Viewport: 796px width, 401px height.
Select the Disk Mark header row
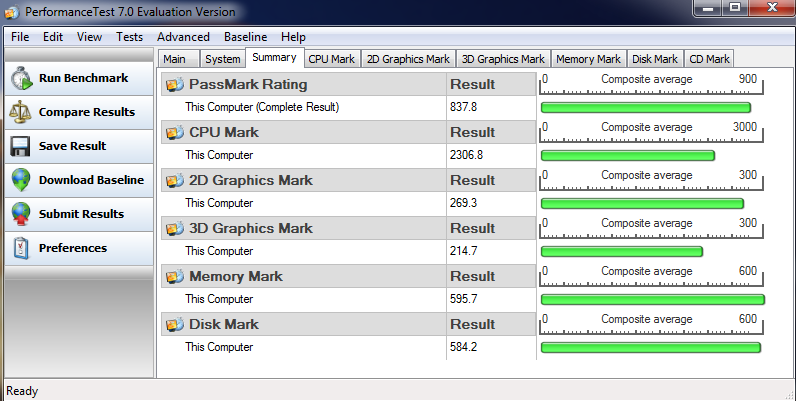pos(349,324)
